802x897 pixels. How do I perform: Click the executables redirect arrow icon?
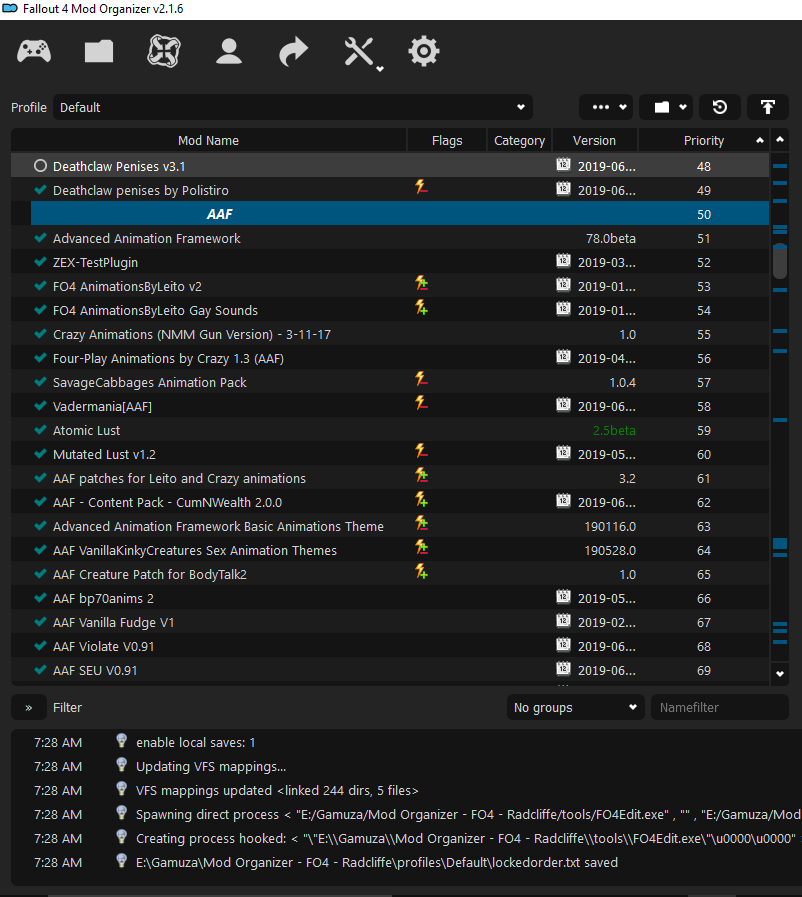(x=293, y=51)
